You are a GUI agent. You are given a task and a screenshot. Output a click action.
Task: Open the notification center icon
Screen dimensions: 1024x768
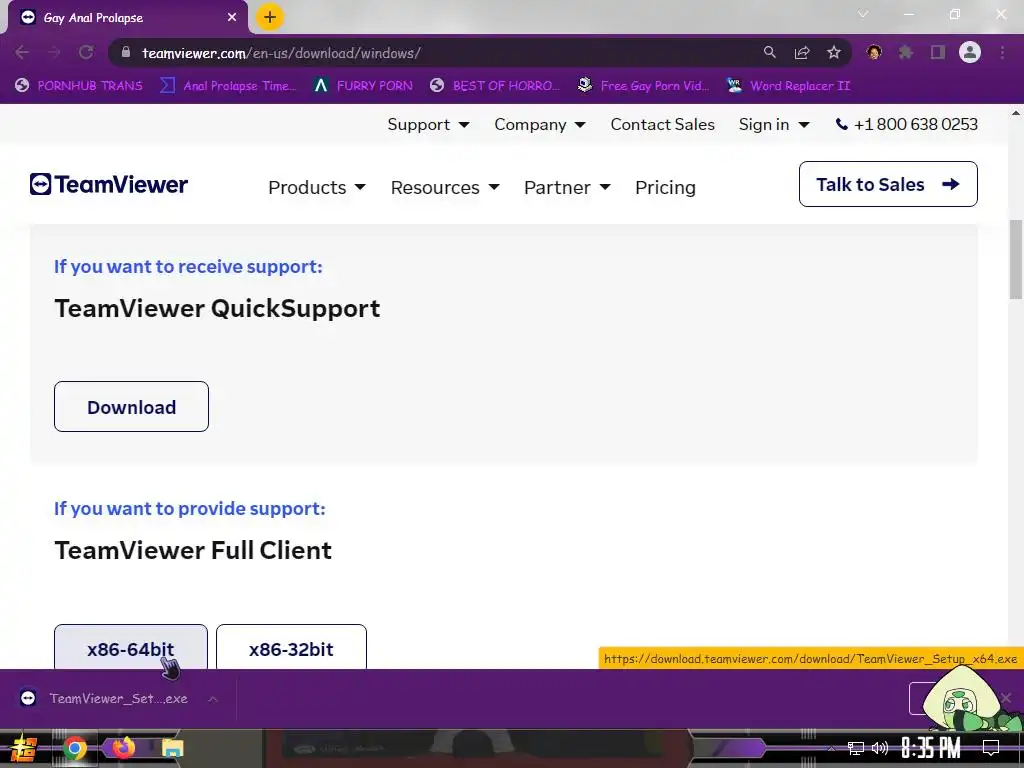[991, 748]
